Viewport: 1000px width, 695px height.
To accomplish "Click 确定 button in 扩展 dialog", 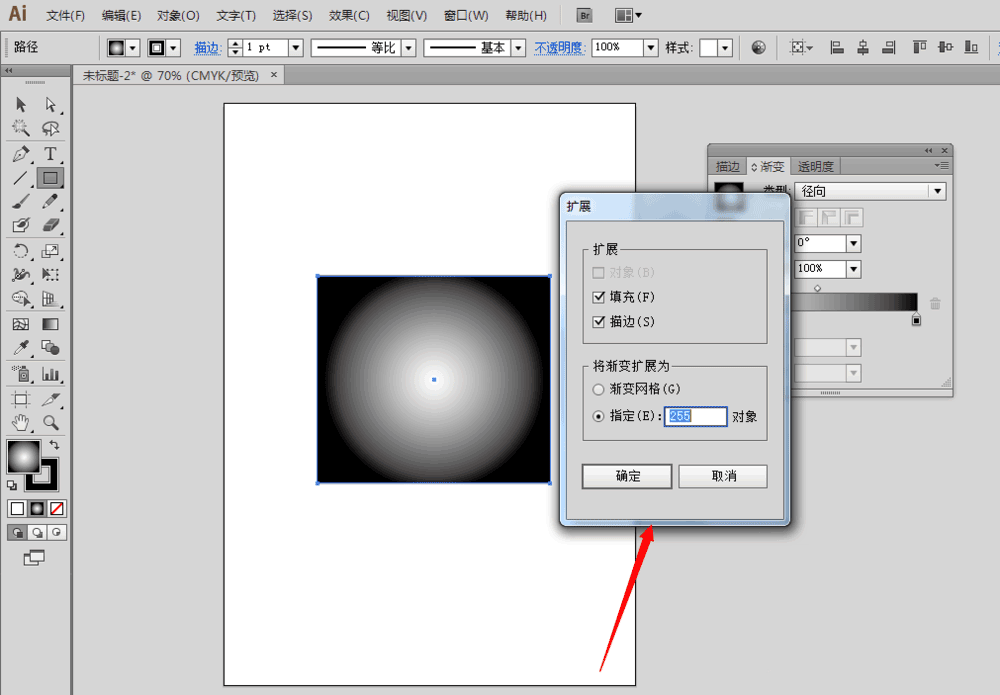I will (x=627, y=476).
